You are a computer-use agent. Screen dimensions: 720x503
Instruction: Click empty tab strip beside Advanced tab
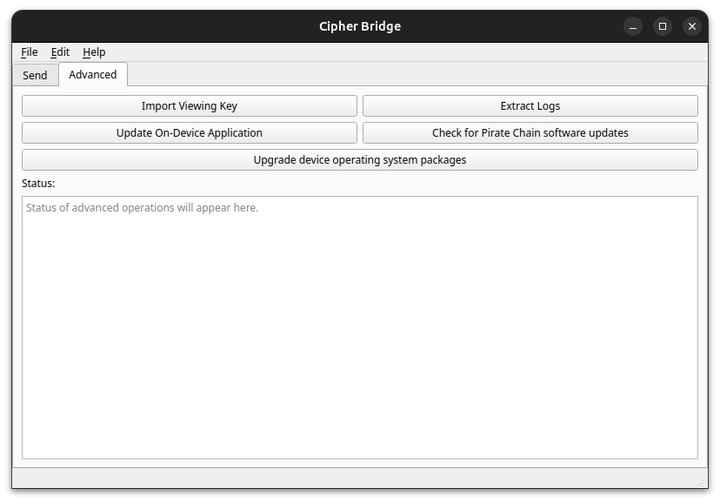click(x=400, y=75)
